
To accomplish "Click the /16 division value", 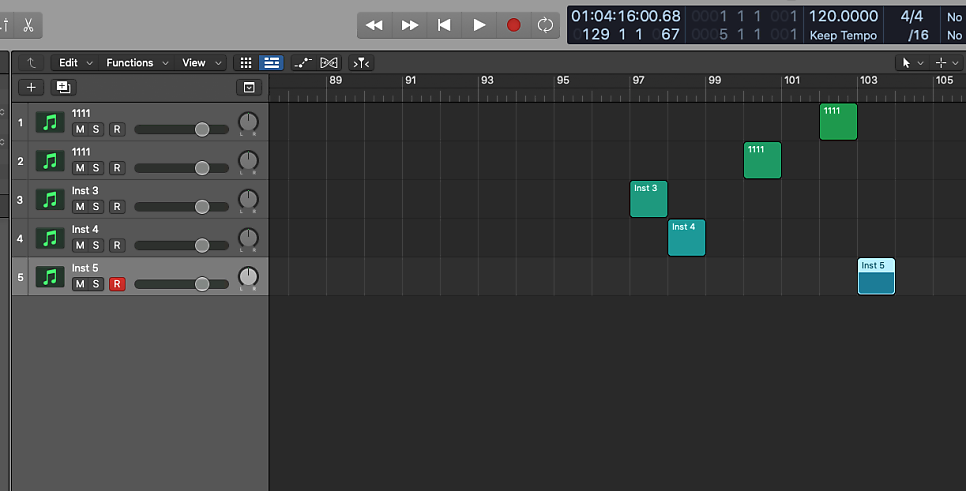I will pyautogui.click(x=918, y=35).
